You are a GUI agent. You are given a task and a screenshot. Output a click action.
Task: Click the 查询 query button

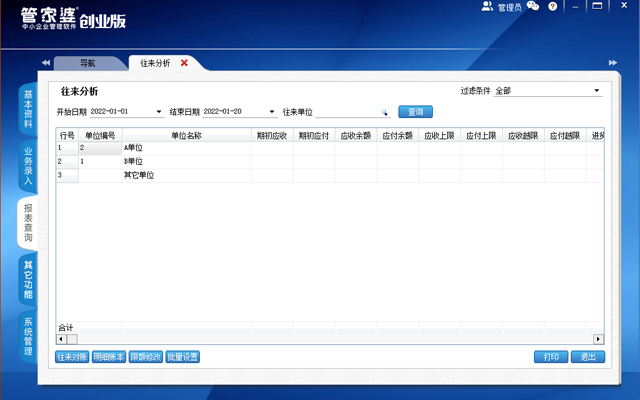point(415,112)
